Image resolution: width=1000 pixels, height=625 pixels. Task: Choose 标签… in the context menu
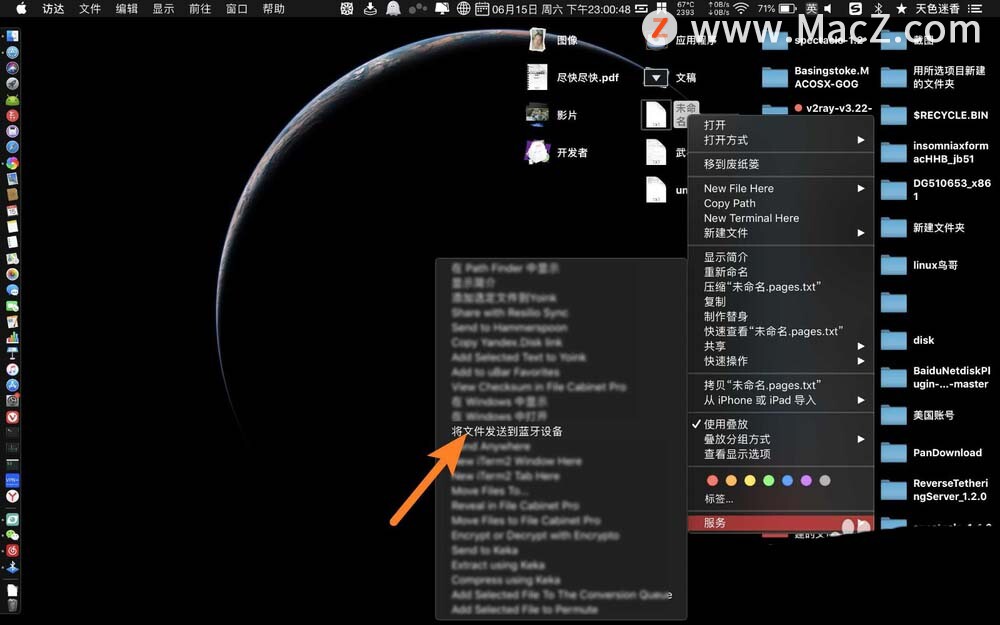(781, 499)
